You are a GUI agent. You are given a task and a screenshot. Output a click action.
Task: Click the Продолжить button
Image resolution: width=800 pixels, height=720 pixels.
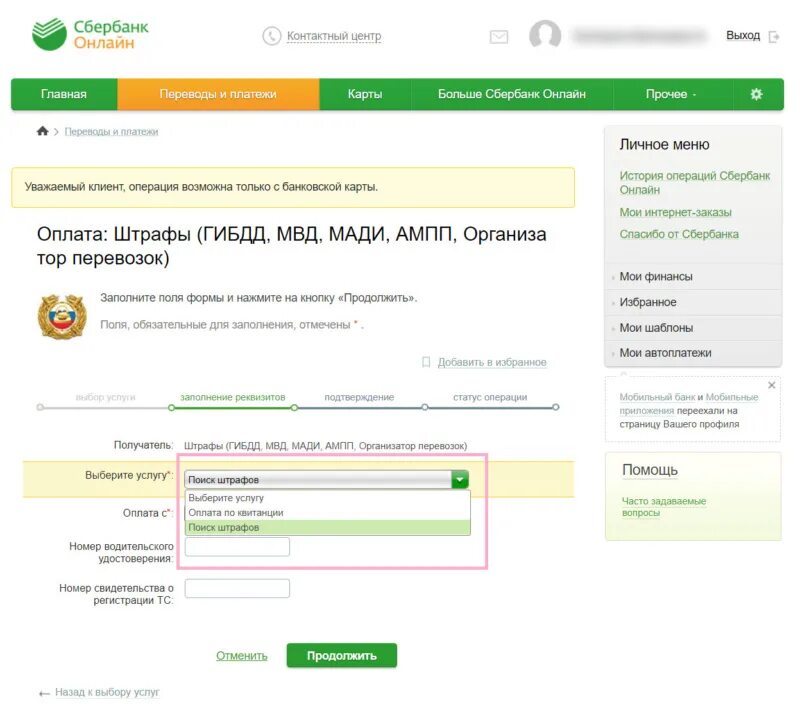(x=342, y=656)
